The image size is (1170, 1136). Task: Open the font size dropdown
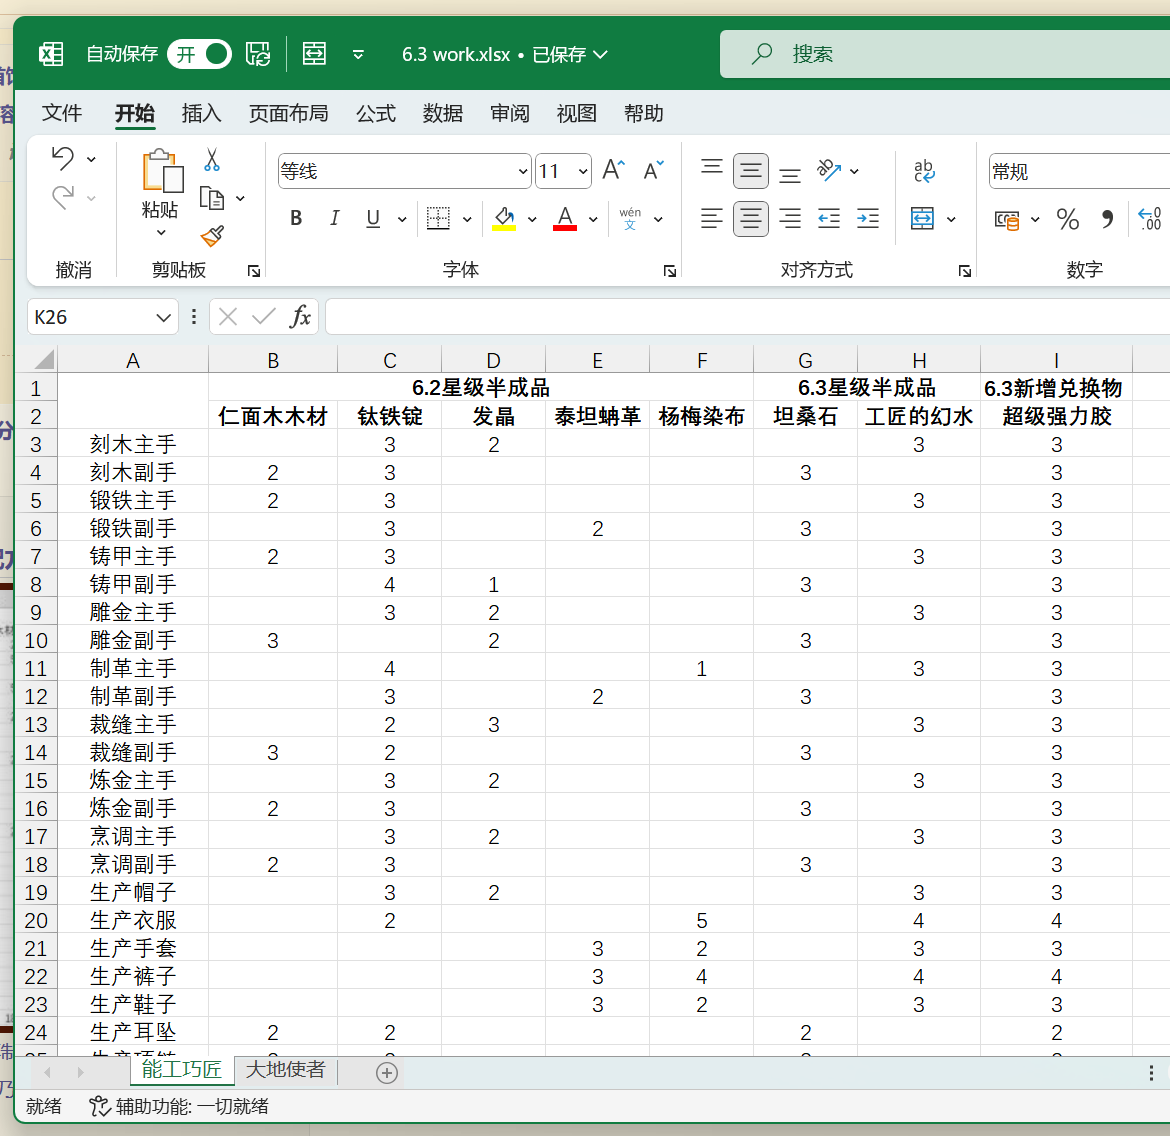[x=583, y=172]
